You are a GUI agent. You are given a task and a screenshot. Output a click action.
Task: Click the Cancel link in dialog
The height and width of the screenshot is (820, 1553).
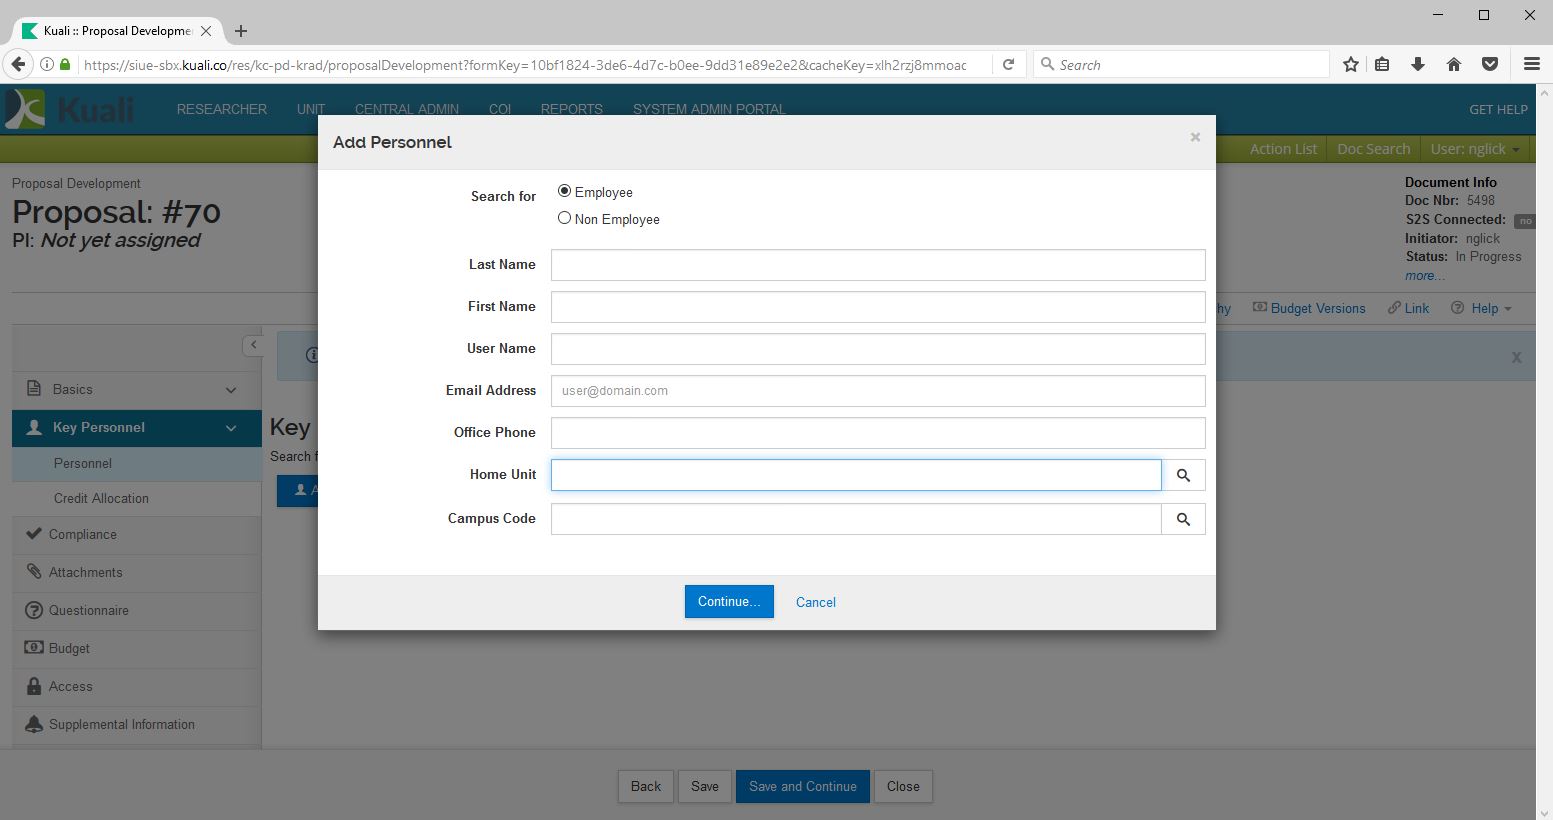tap(815, 602)
